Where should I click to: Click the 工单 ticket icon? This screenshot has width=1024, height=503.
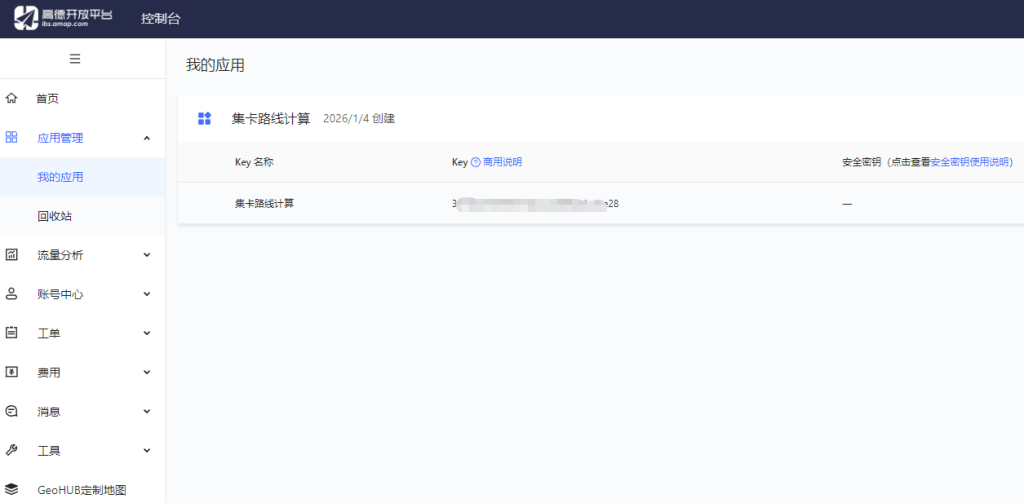pyautogui.click(x=12, y=333)
